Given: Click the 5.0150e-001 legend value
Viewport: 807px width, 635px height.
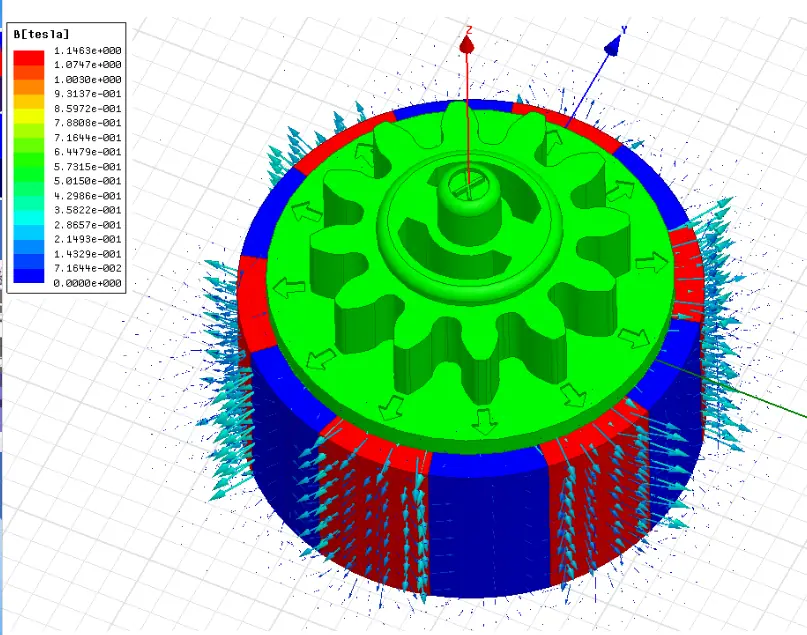Looking at the screenshot, I should (x=87, y=181).
